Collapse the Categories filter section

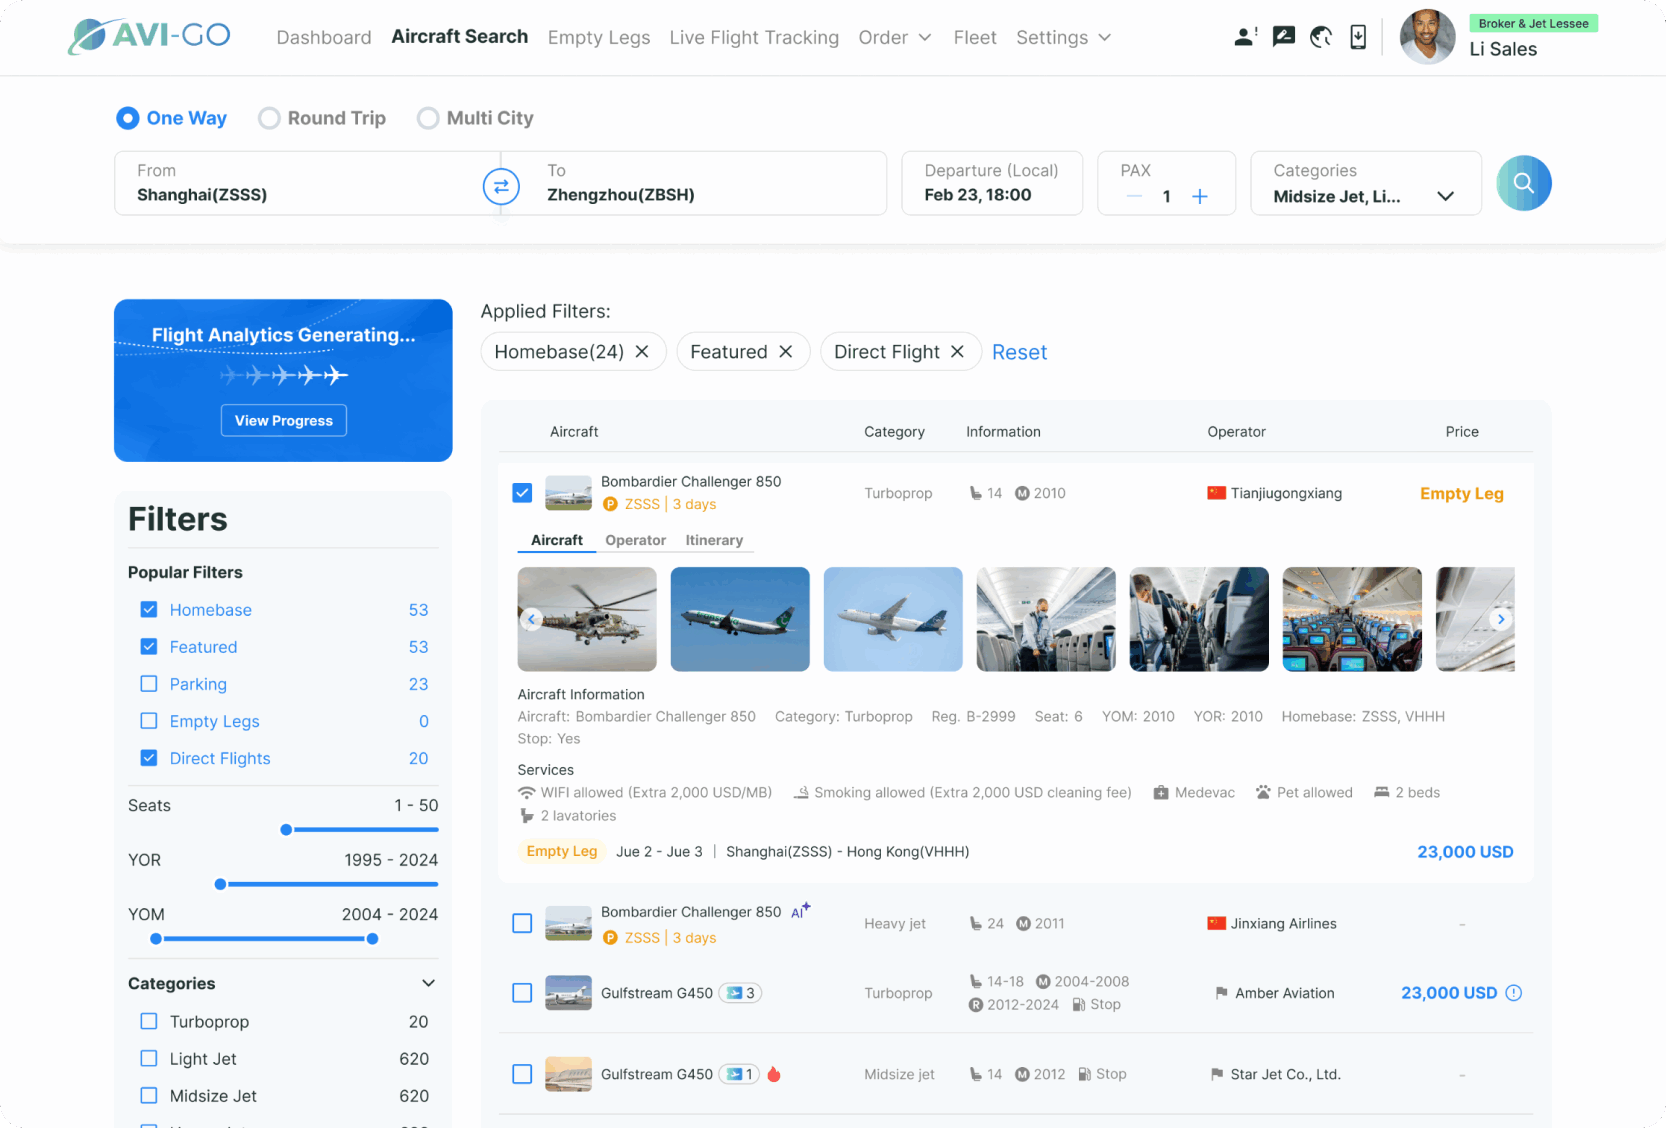(428, 983)
